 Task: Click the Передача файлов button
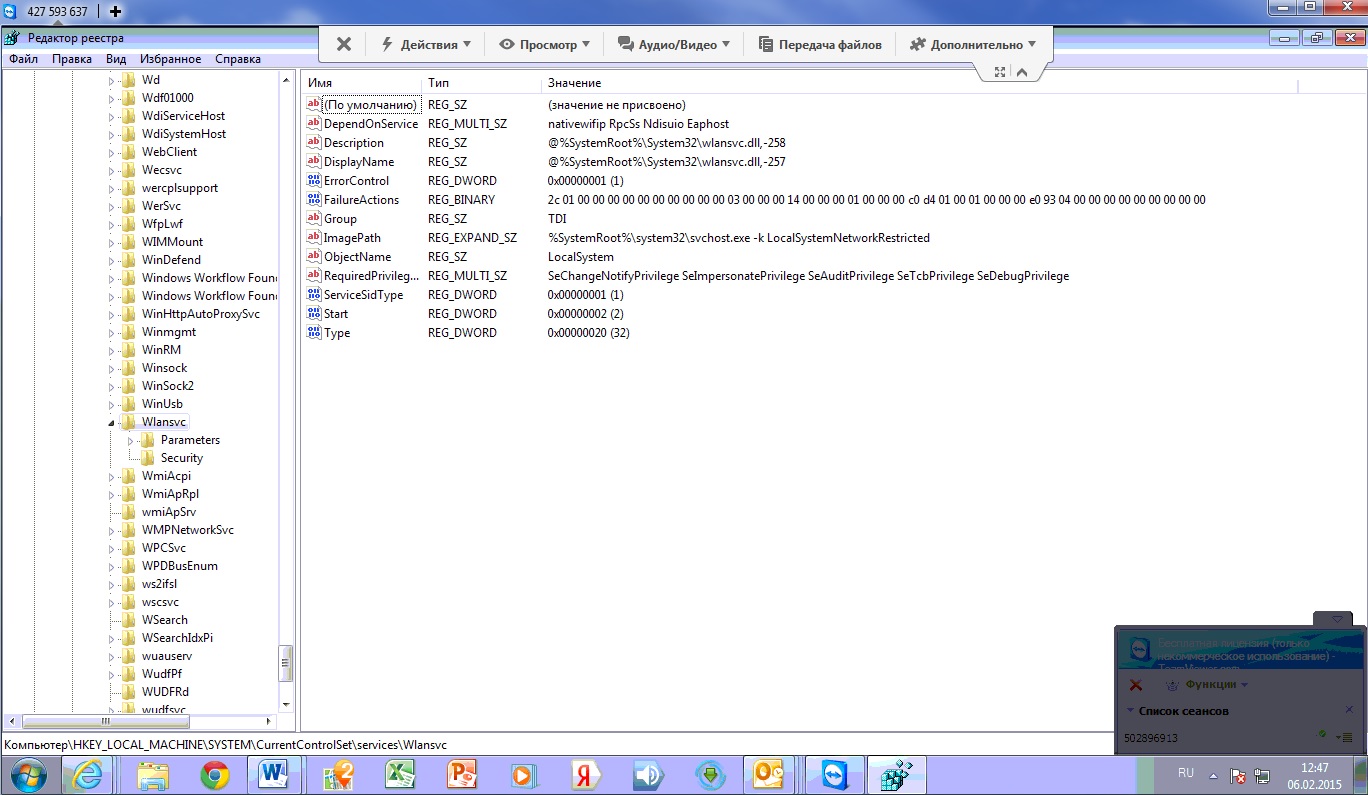coord(820,44)
